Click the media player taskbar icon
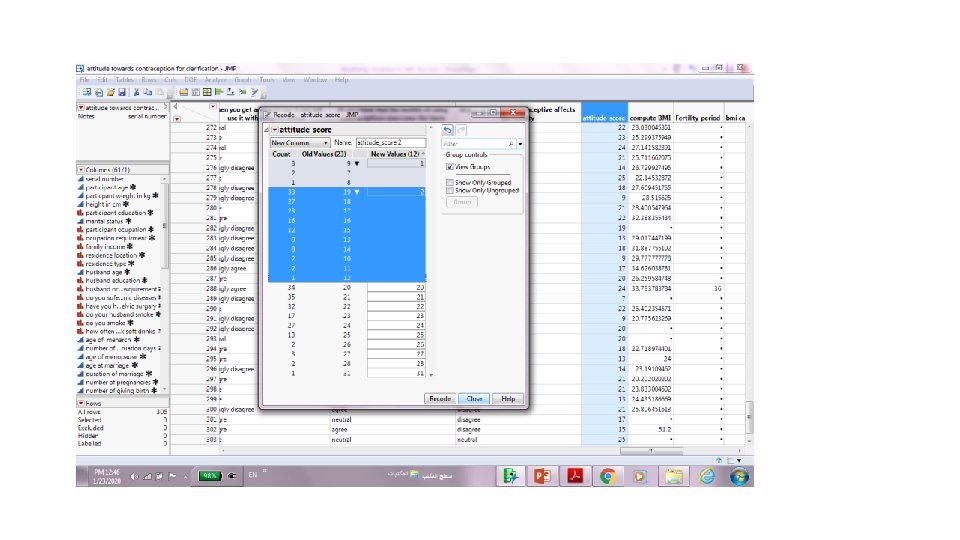The height and width of the screenshot is (540, 960). pos(640,476)
